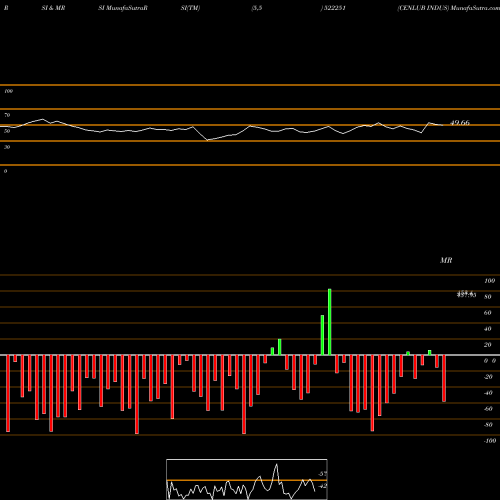Click the RSI axis label 70

pyautogui.click(x=7, y=115)
